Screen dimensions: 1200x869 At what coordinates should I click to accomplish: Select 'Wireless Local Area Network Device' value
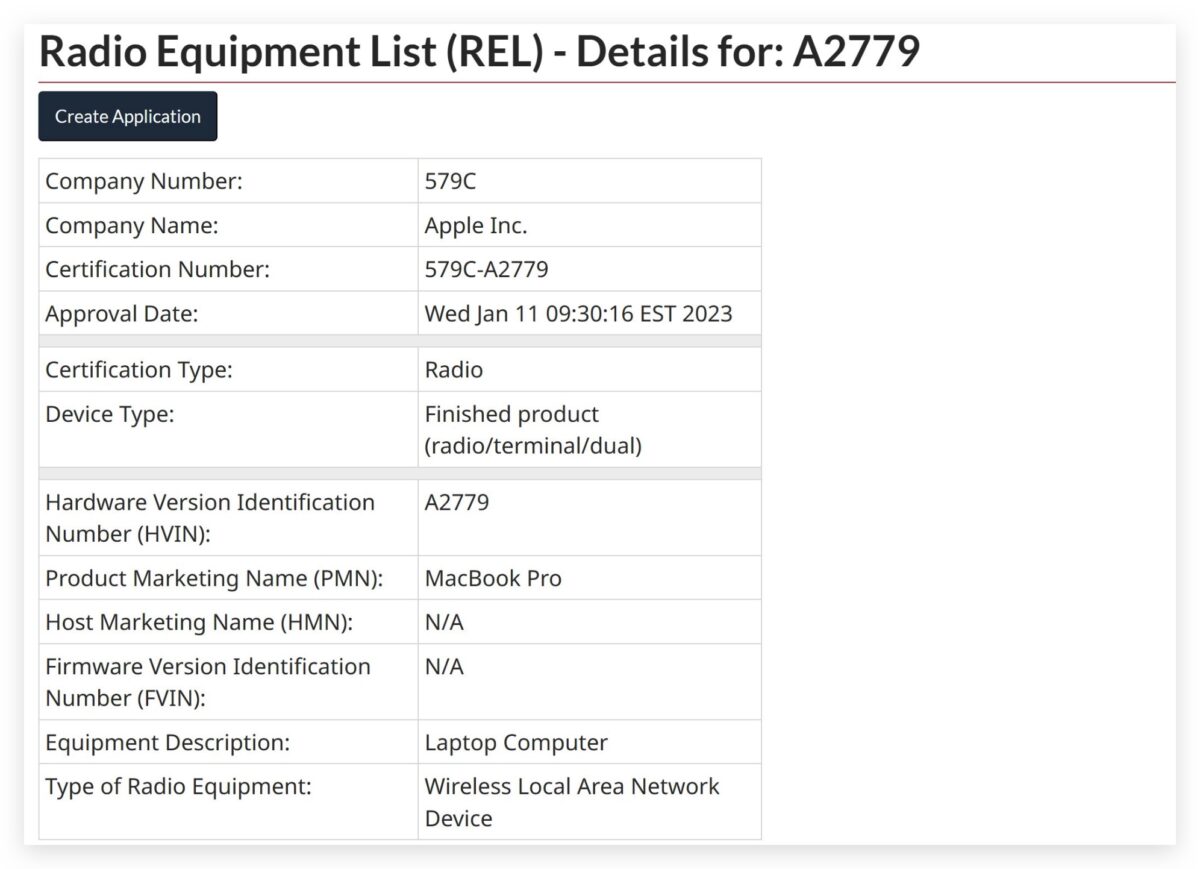[572, 802]
